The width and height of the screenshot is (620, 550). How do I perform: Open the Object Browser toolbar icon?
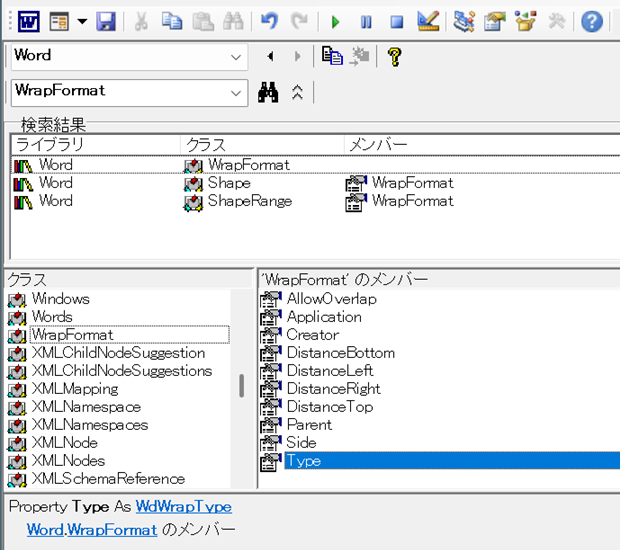pos(525,21)
